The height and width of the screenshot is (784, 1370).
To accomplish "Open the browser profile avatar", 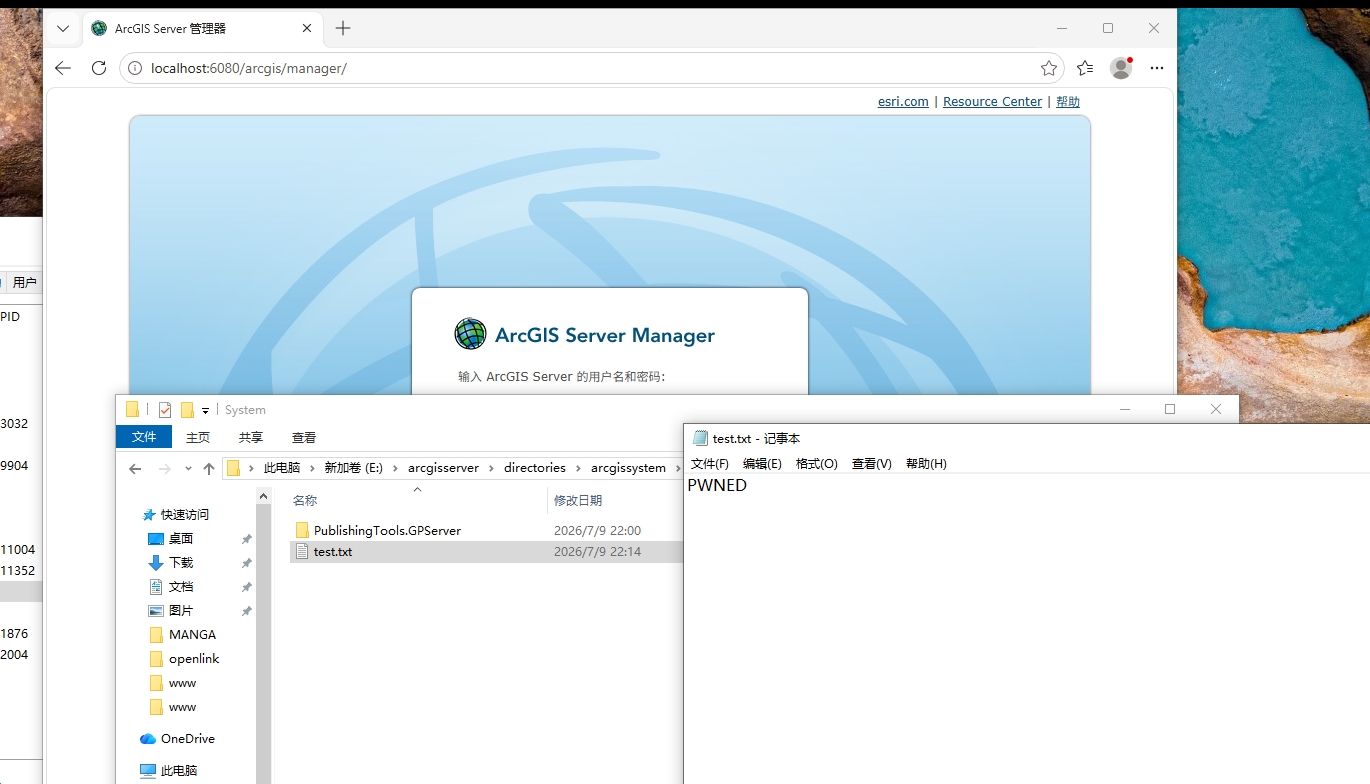I will pos(1121,68).
